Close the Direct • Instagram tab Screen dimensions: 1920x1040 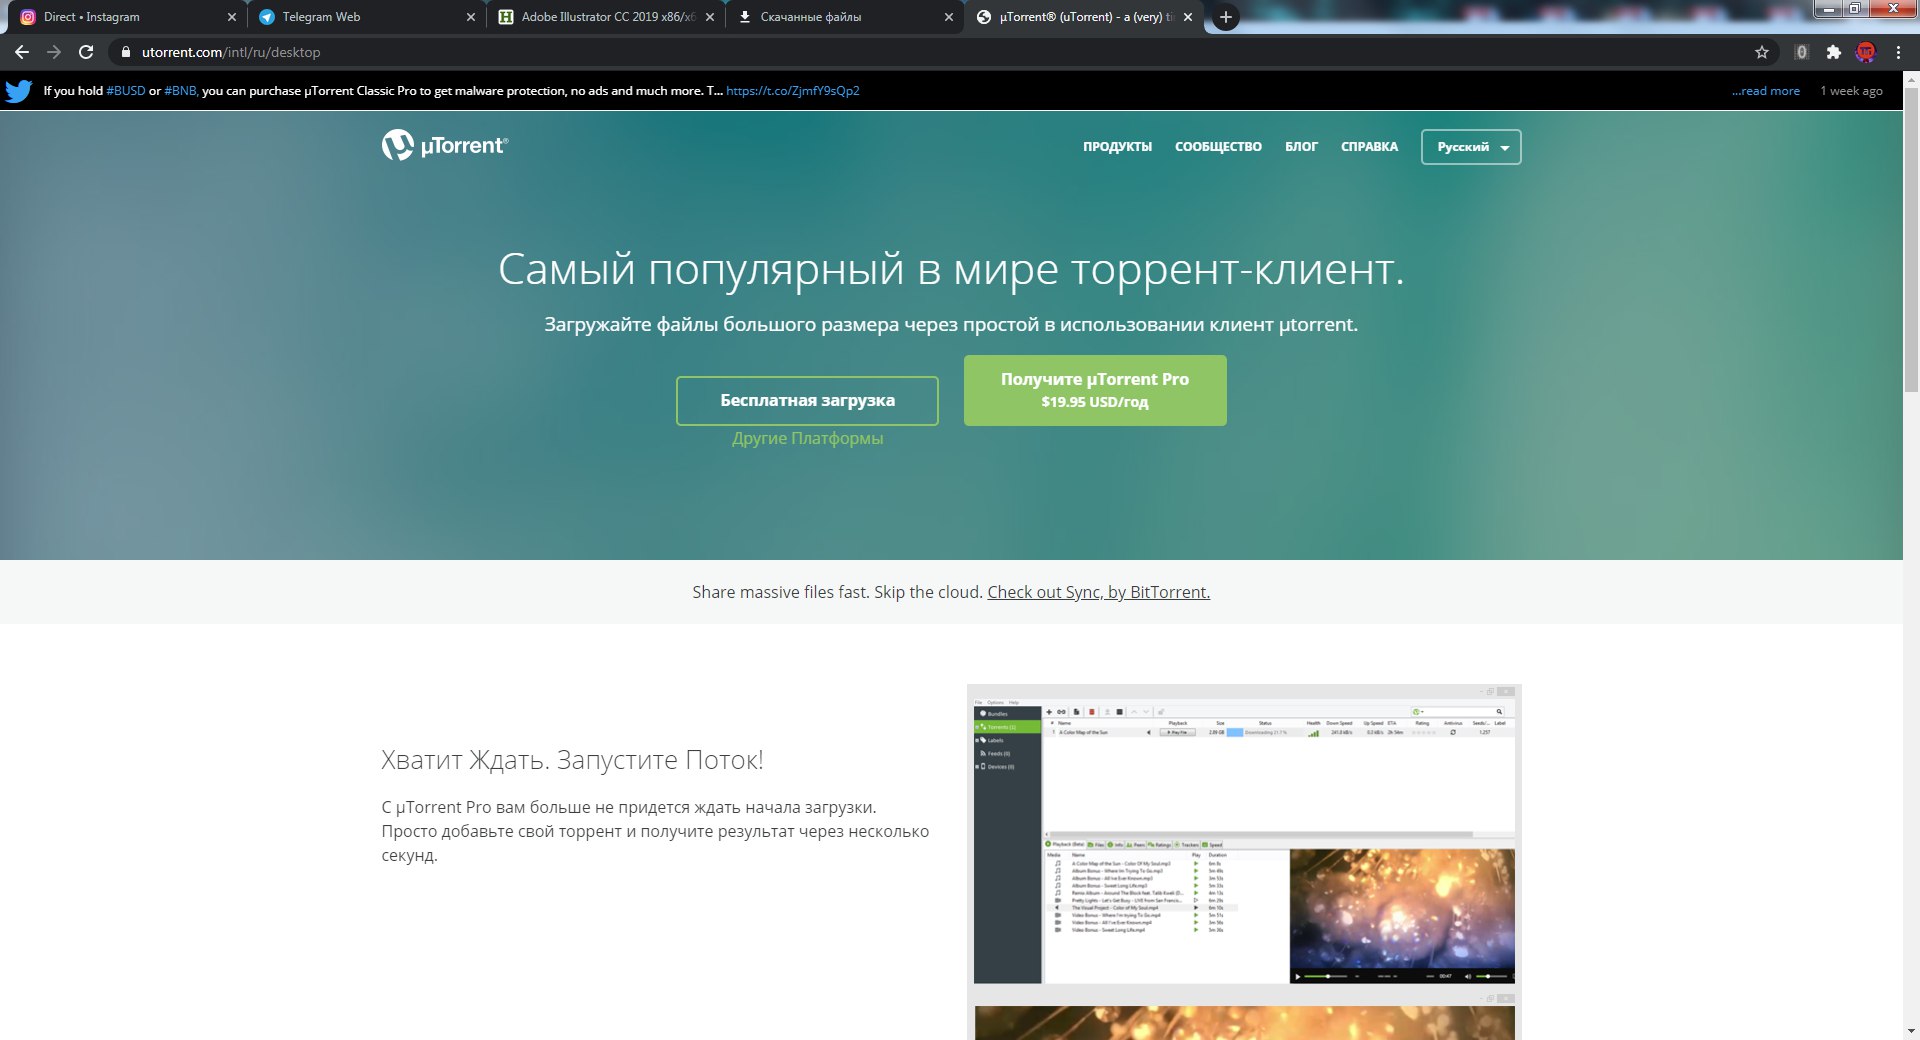coord(232,17)
